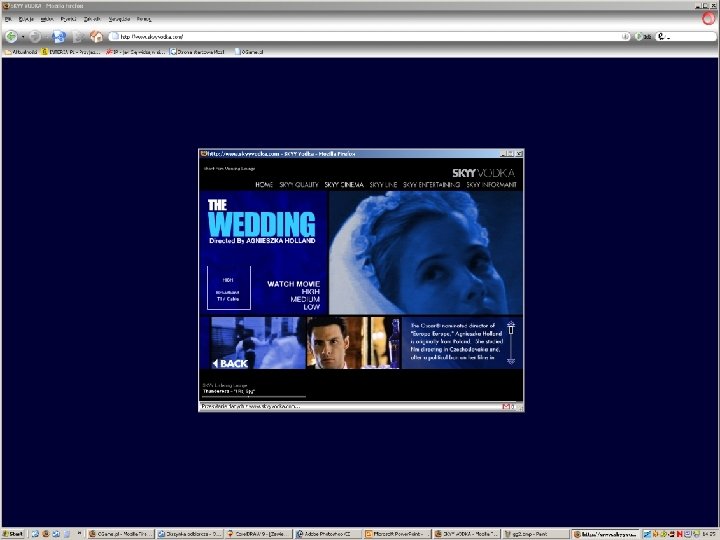Expand the quick launch overflow chevron
The height and width of the screenshot is (540, 720).
click(79, 533)
